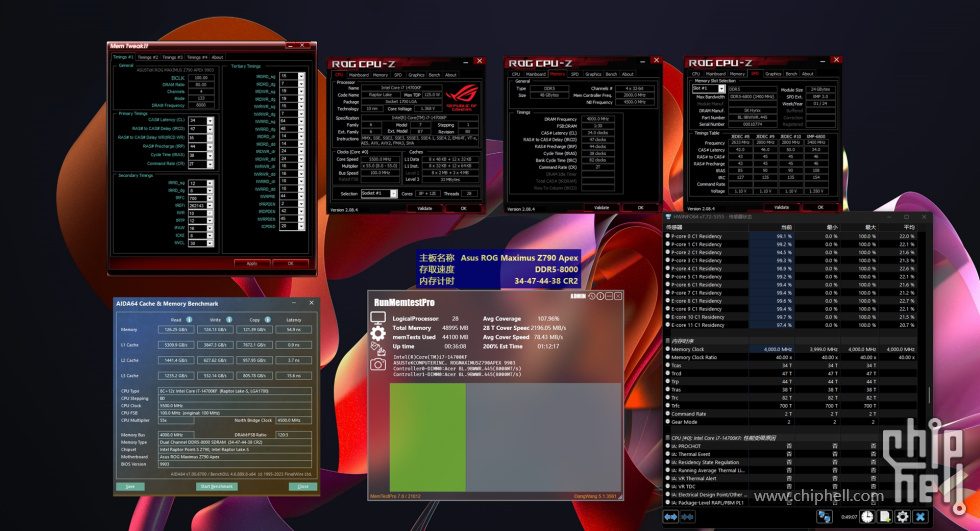Click the Republic of Gamers logo in CPU-Z
Viewport: 980px width, 531px height.
coord(462,97)
